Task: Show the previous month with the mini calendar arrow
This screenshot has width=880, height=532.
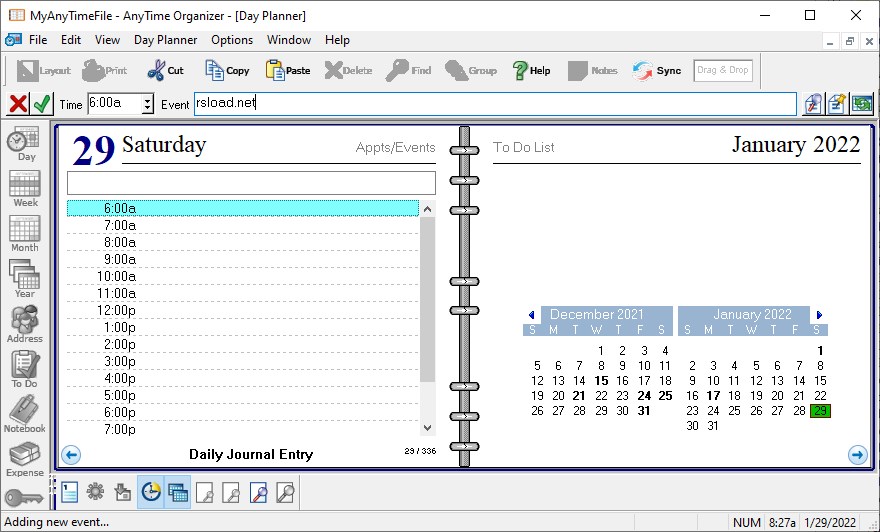Action: point(531,315)
